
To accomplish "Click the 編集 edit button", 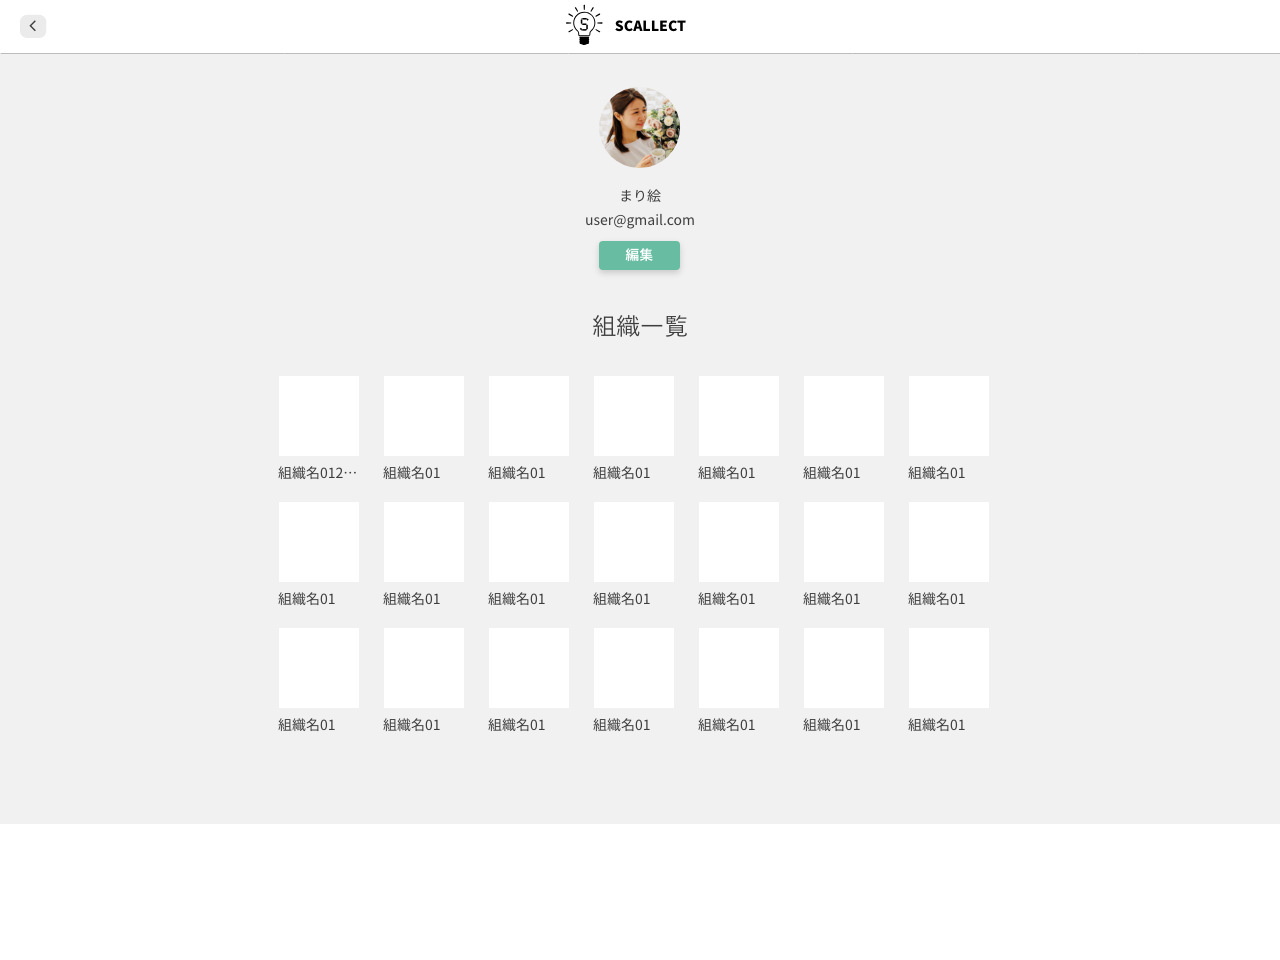I will click(x=639, y=255).
